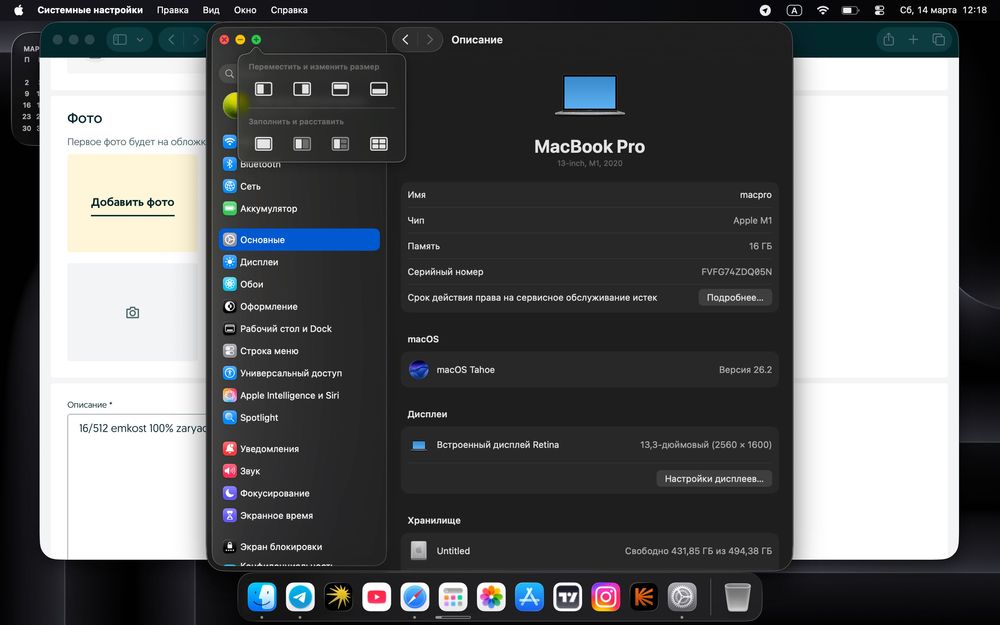Select Дисплеи in the settings sidebar
Screen dimensions: 1000x625
[x=259, y=262]
